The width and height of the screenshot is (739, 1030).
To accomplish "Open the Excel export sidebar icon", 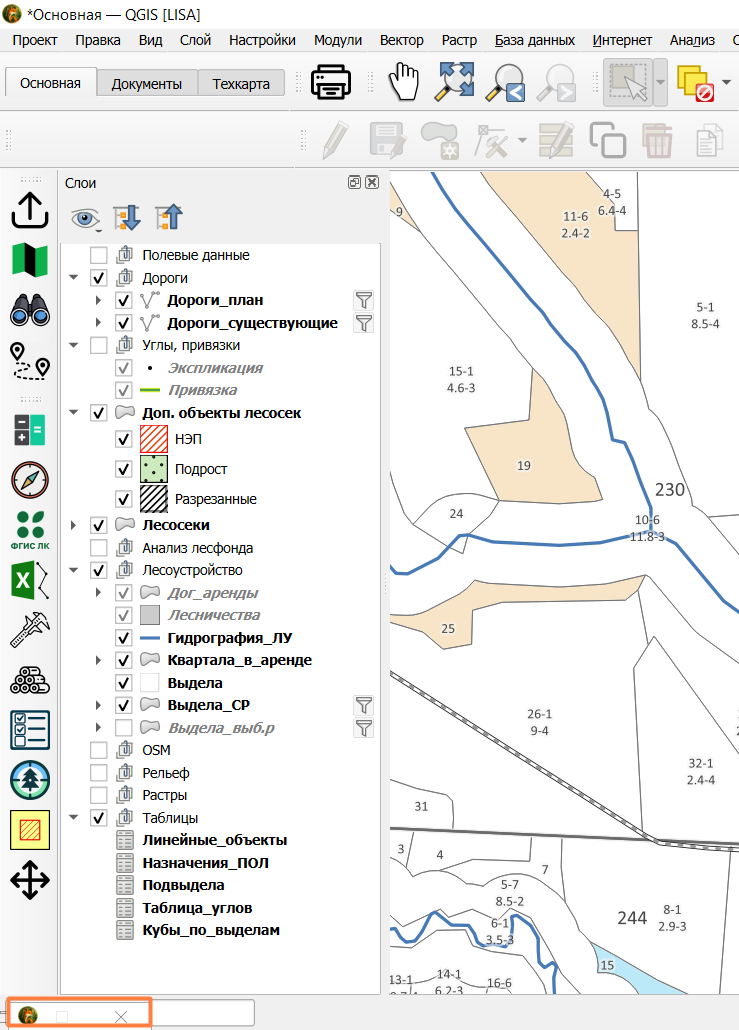I will (x=30, y=580).
